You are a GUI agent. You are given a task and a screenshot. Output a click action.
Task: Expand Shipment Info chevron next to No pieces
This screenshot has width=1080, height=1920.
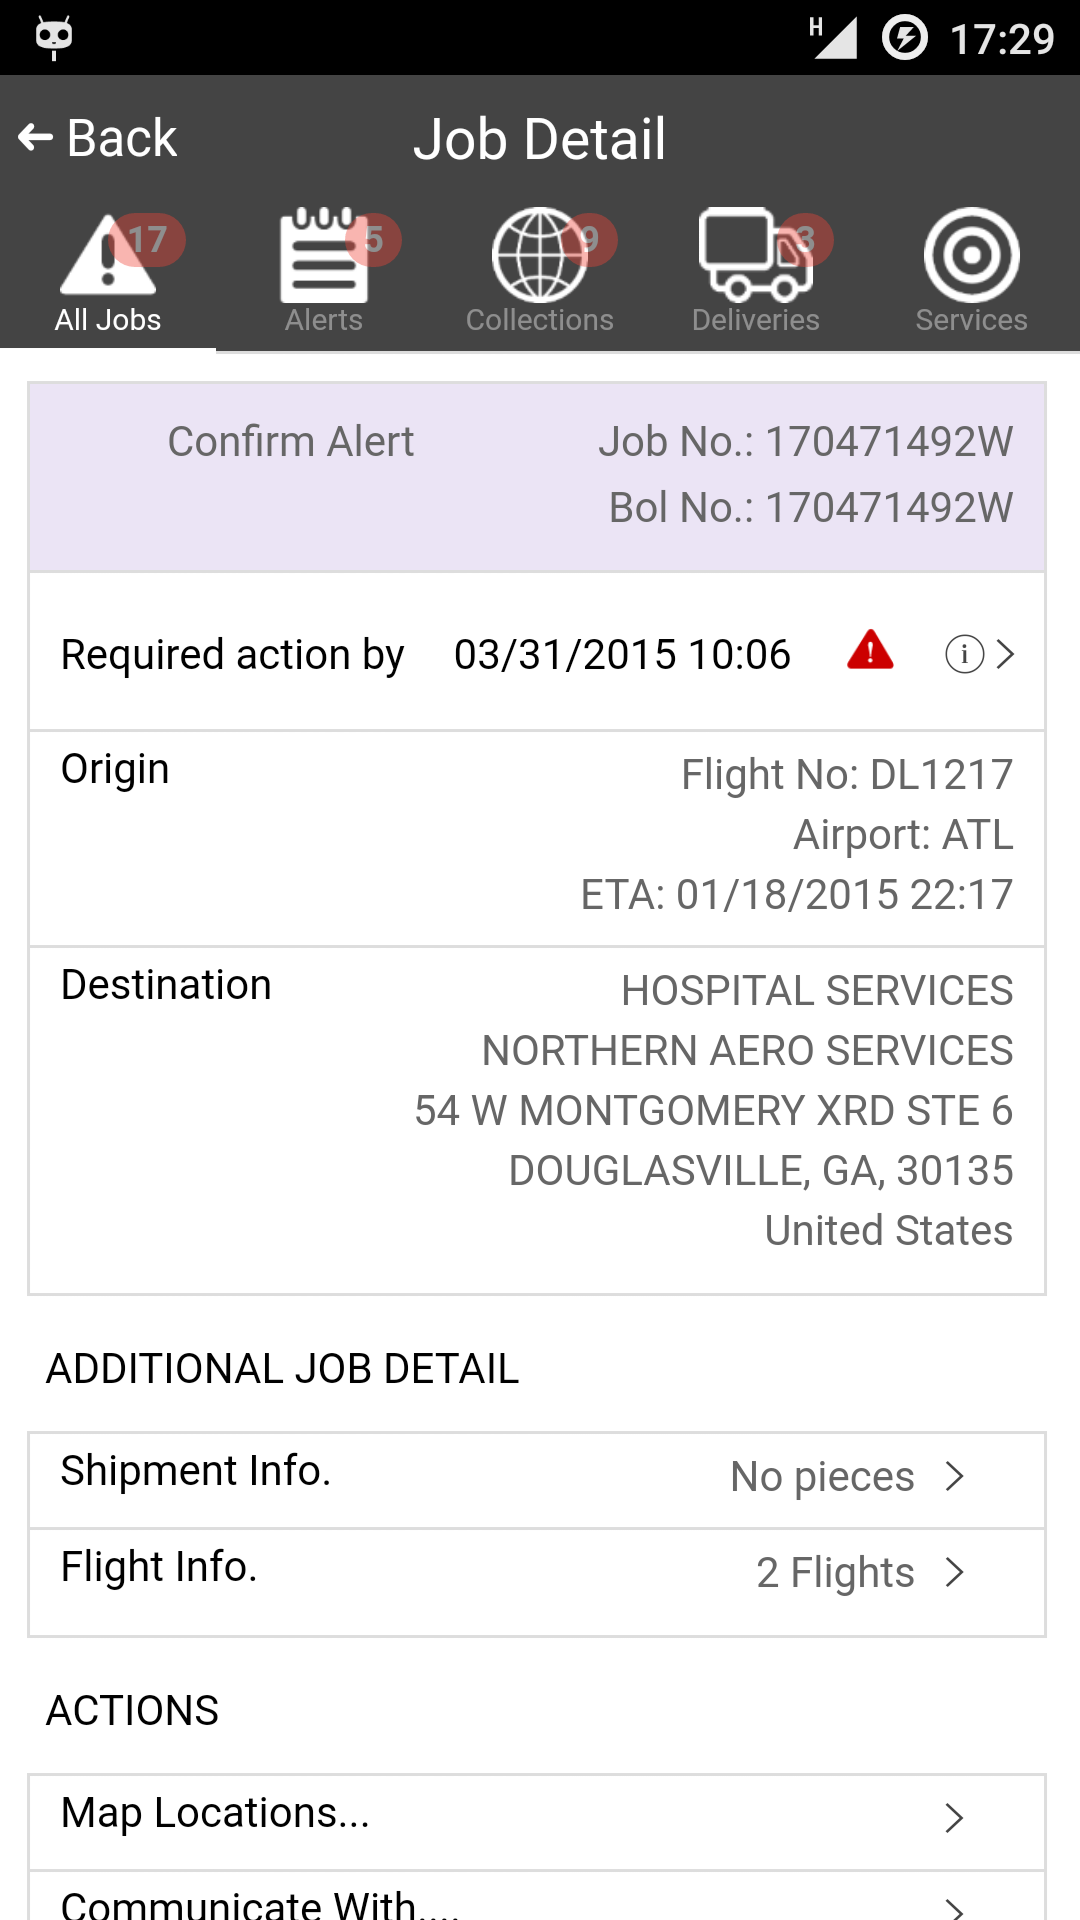[x=955, y=1476]
